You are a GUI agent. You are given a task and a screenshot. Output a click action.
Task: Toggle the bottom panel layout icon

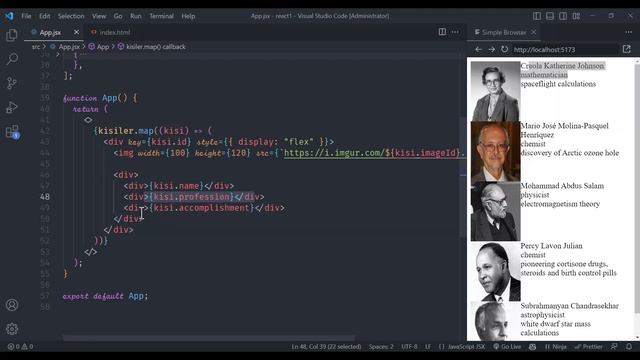(550, 16)
